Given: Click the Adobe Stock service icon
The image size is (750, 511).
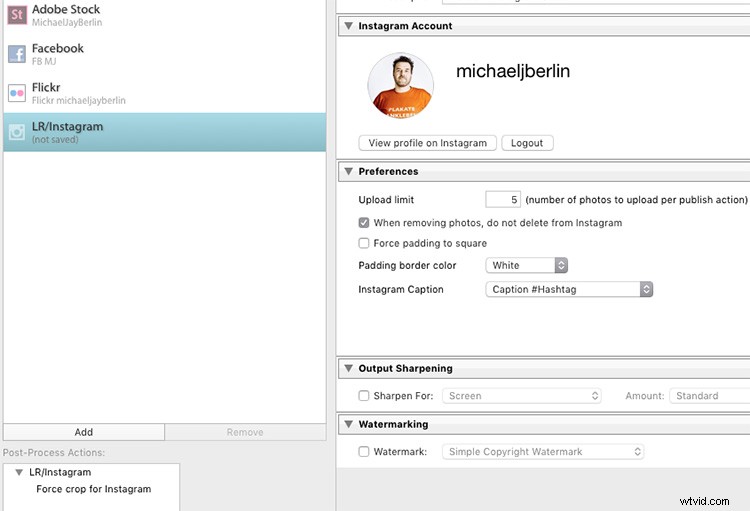Looking at the screenshot, I should (16, 14).
